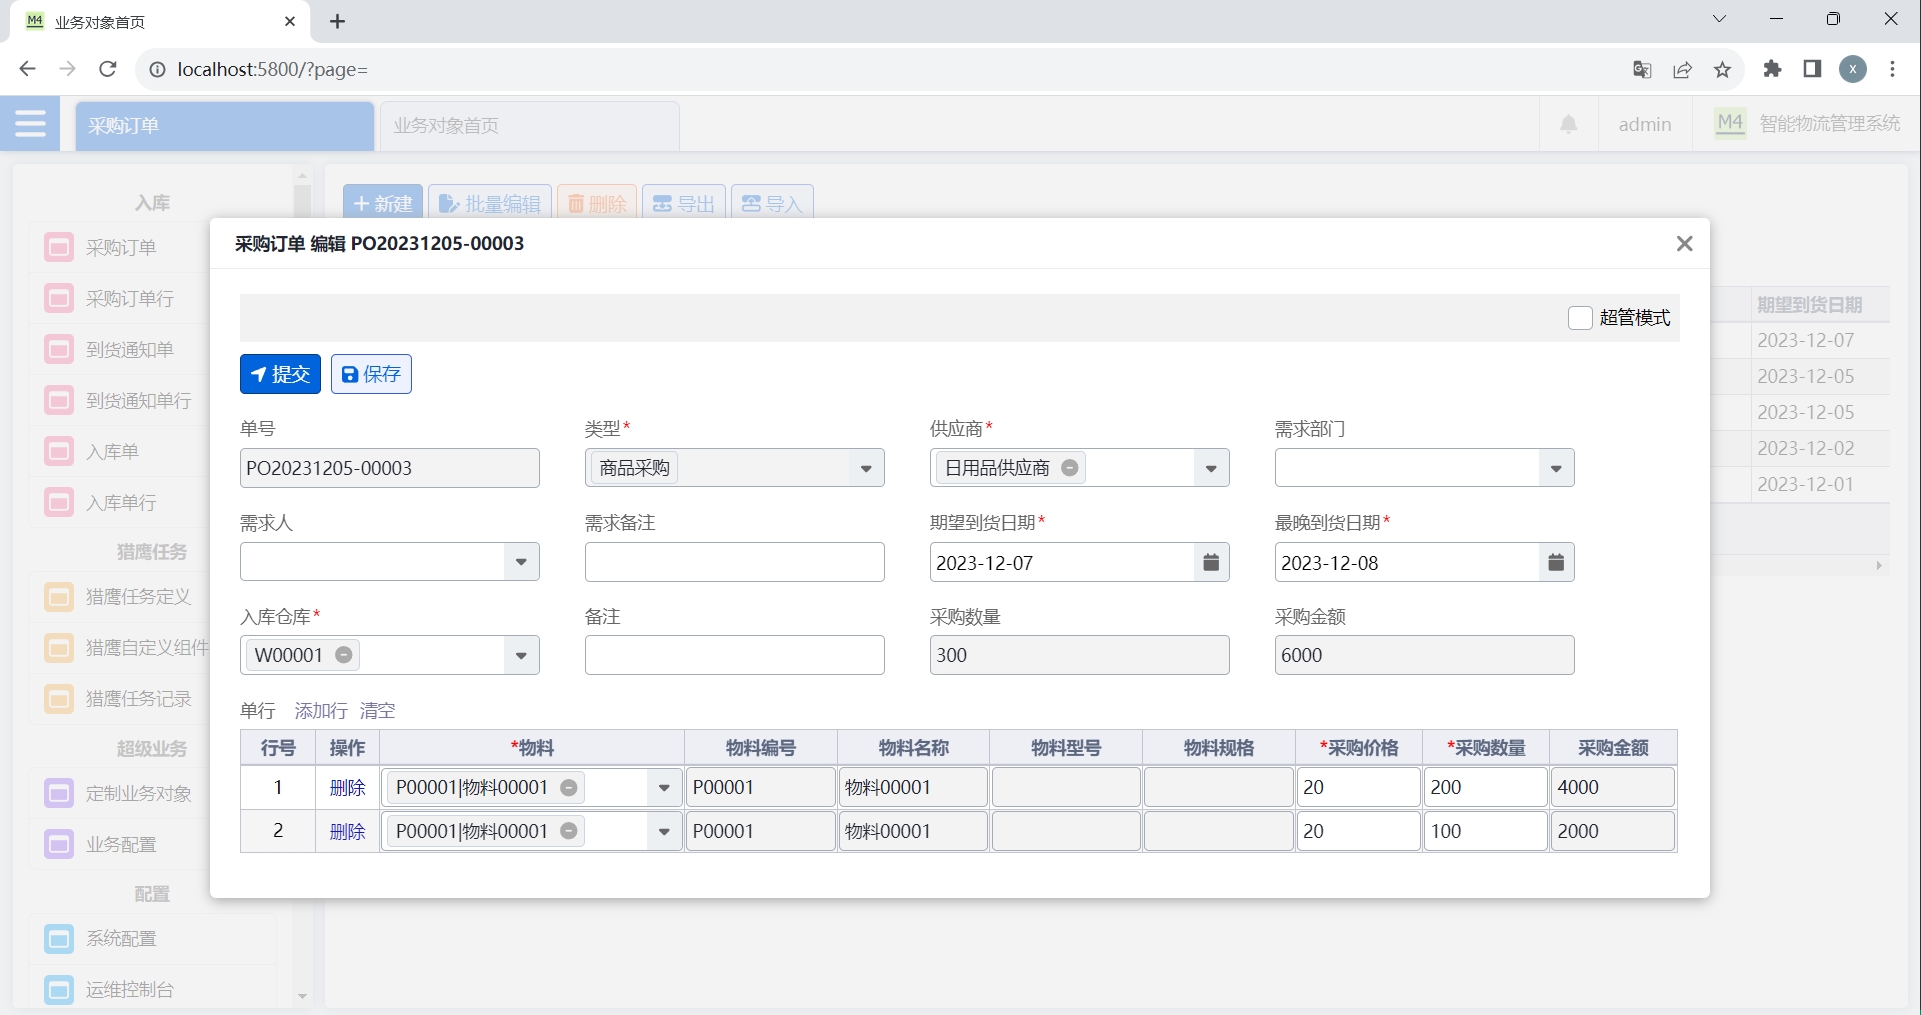Click the 导出 button behind dialog
This screenshot has height=1015, width=1921.
[684, 203]
